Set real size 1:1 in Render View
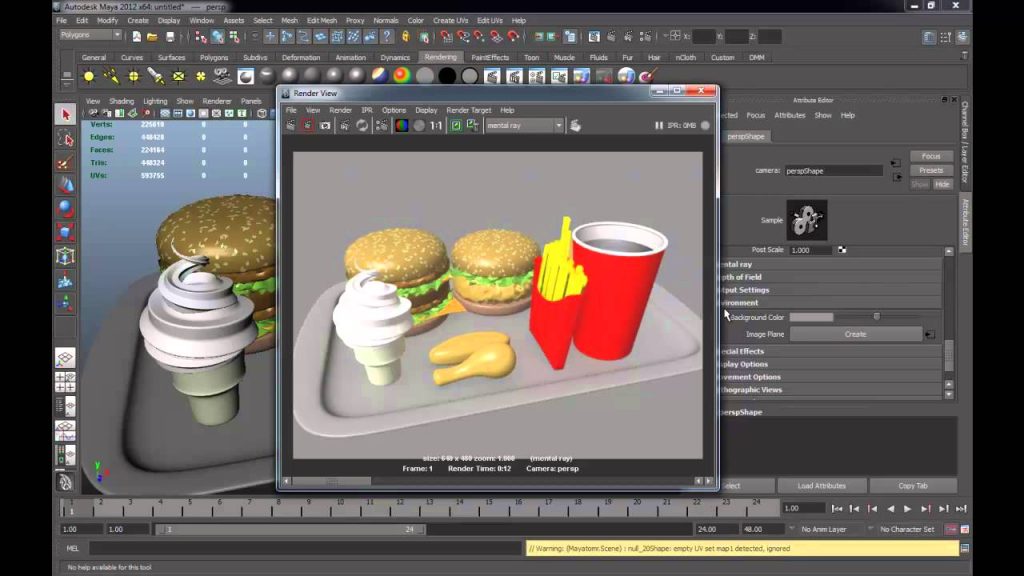The width and height of the screenshot is (1024, 576). click(436, 125)
